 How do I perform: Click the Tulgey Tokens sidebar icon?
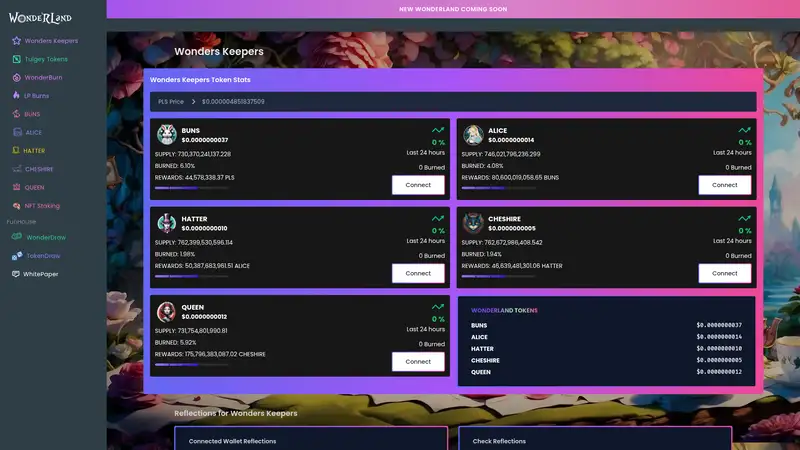[x=16, y=59]
